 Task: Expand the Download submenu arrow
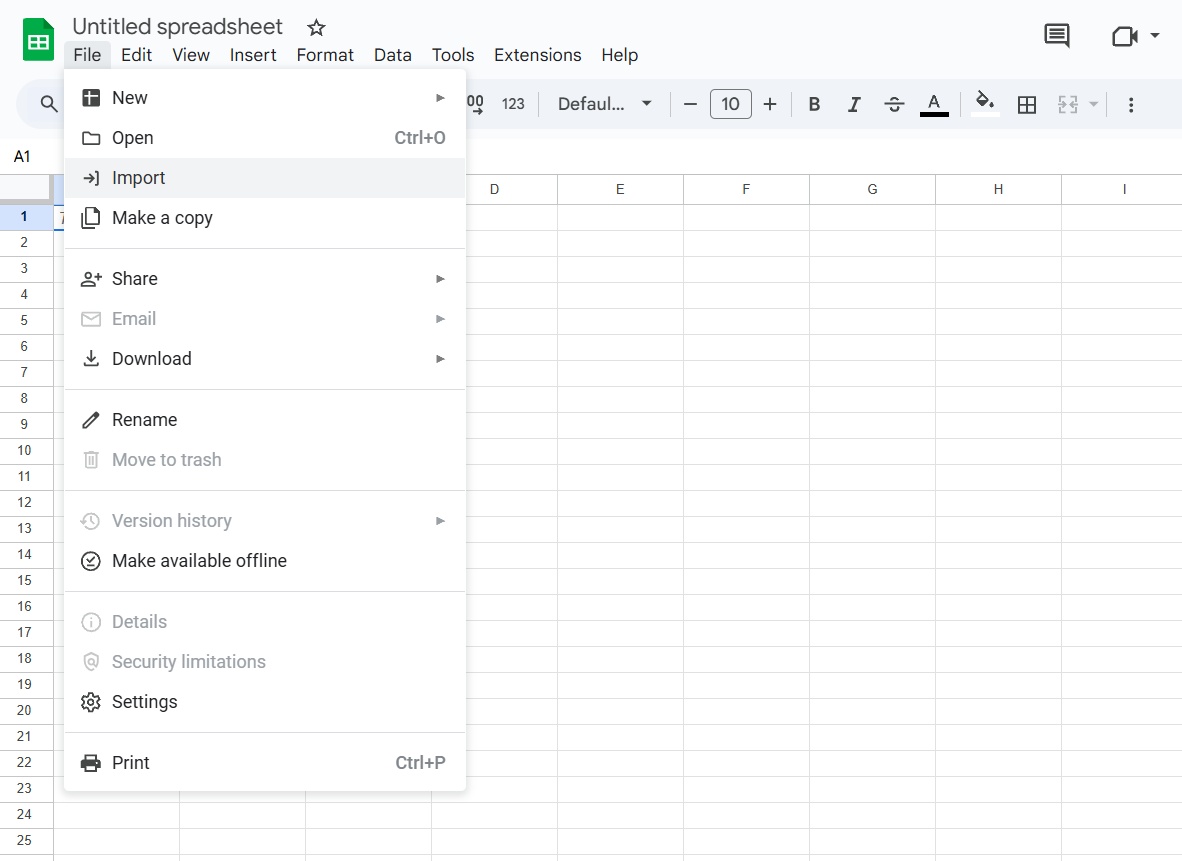(x=440, y=359)
